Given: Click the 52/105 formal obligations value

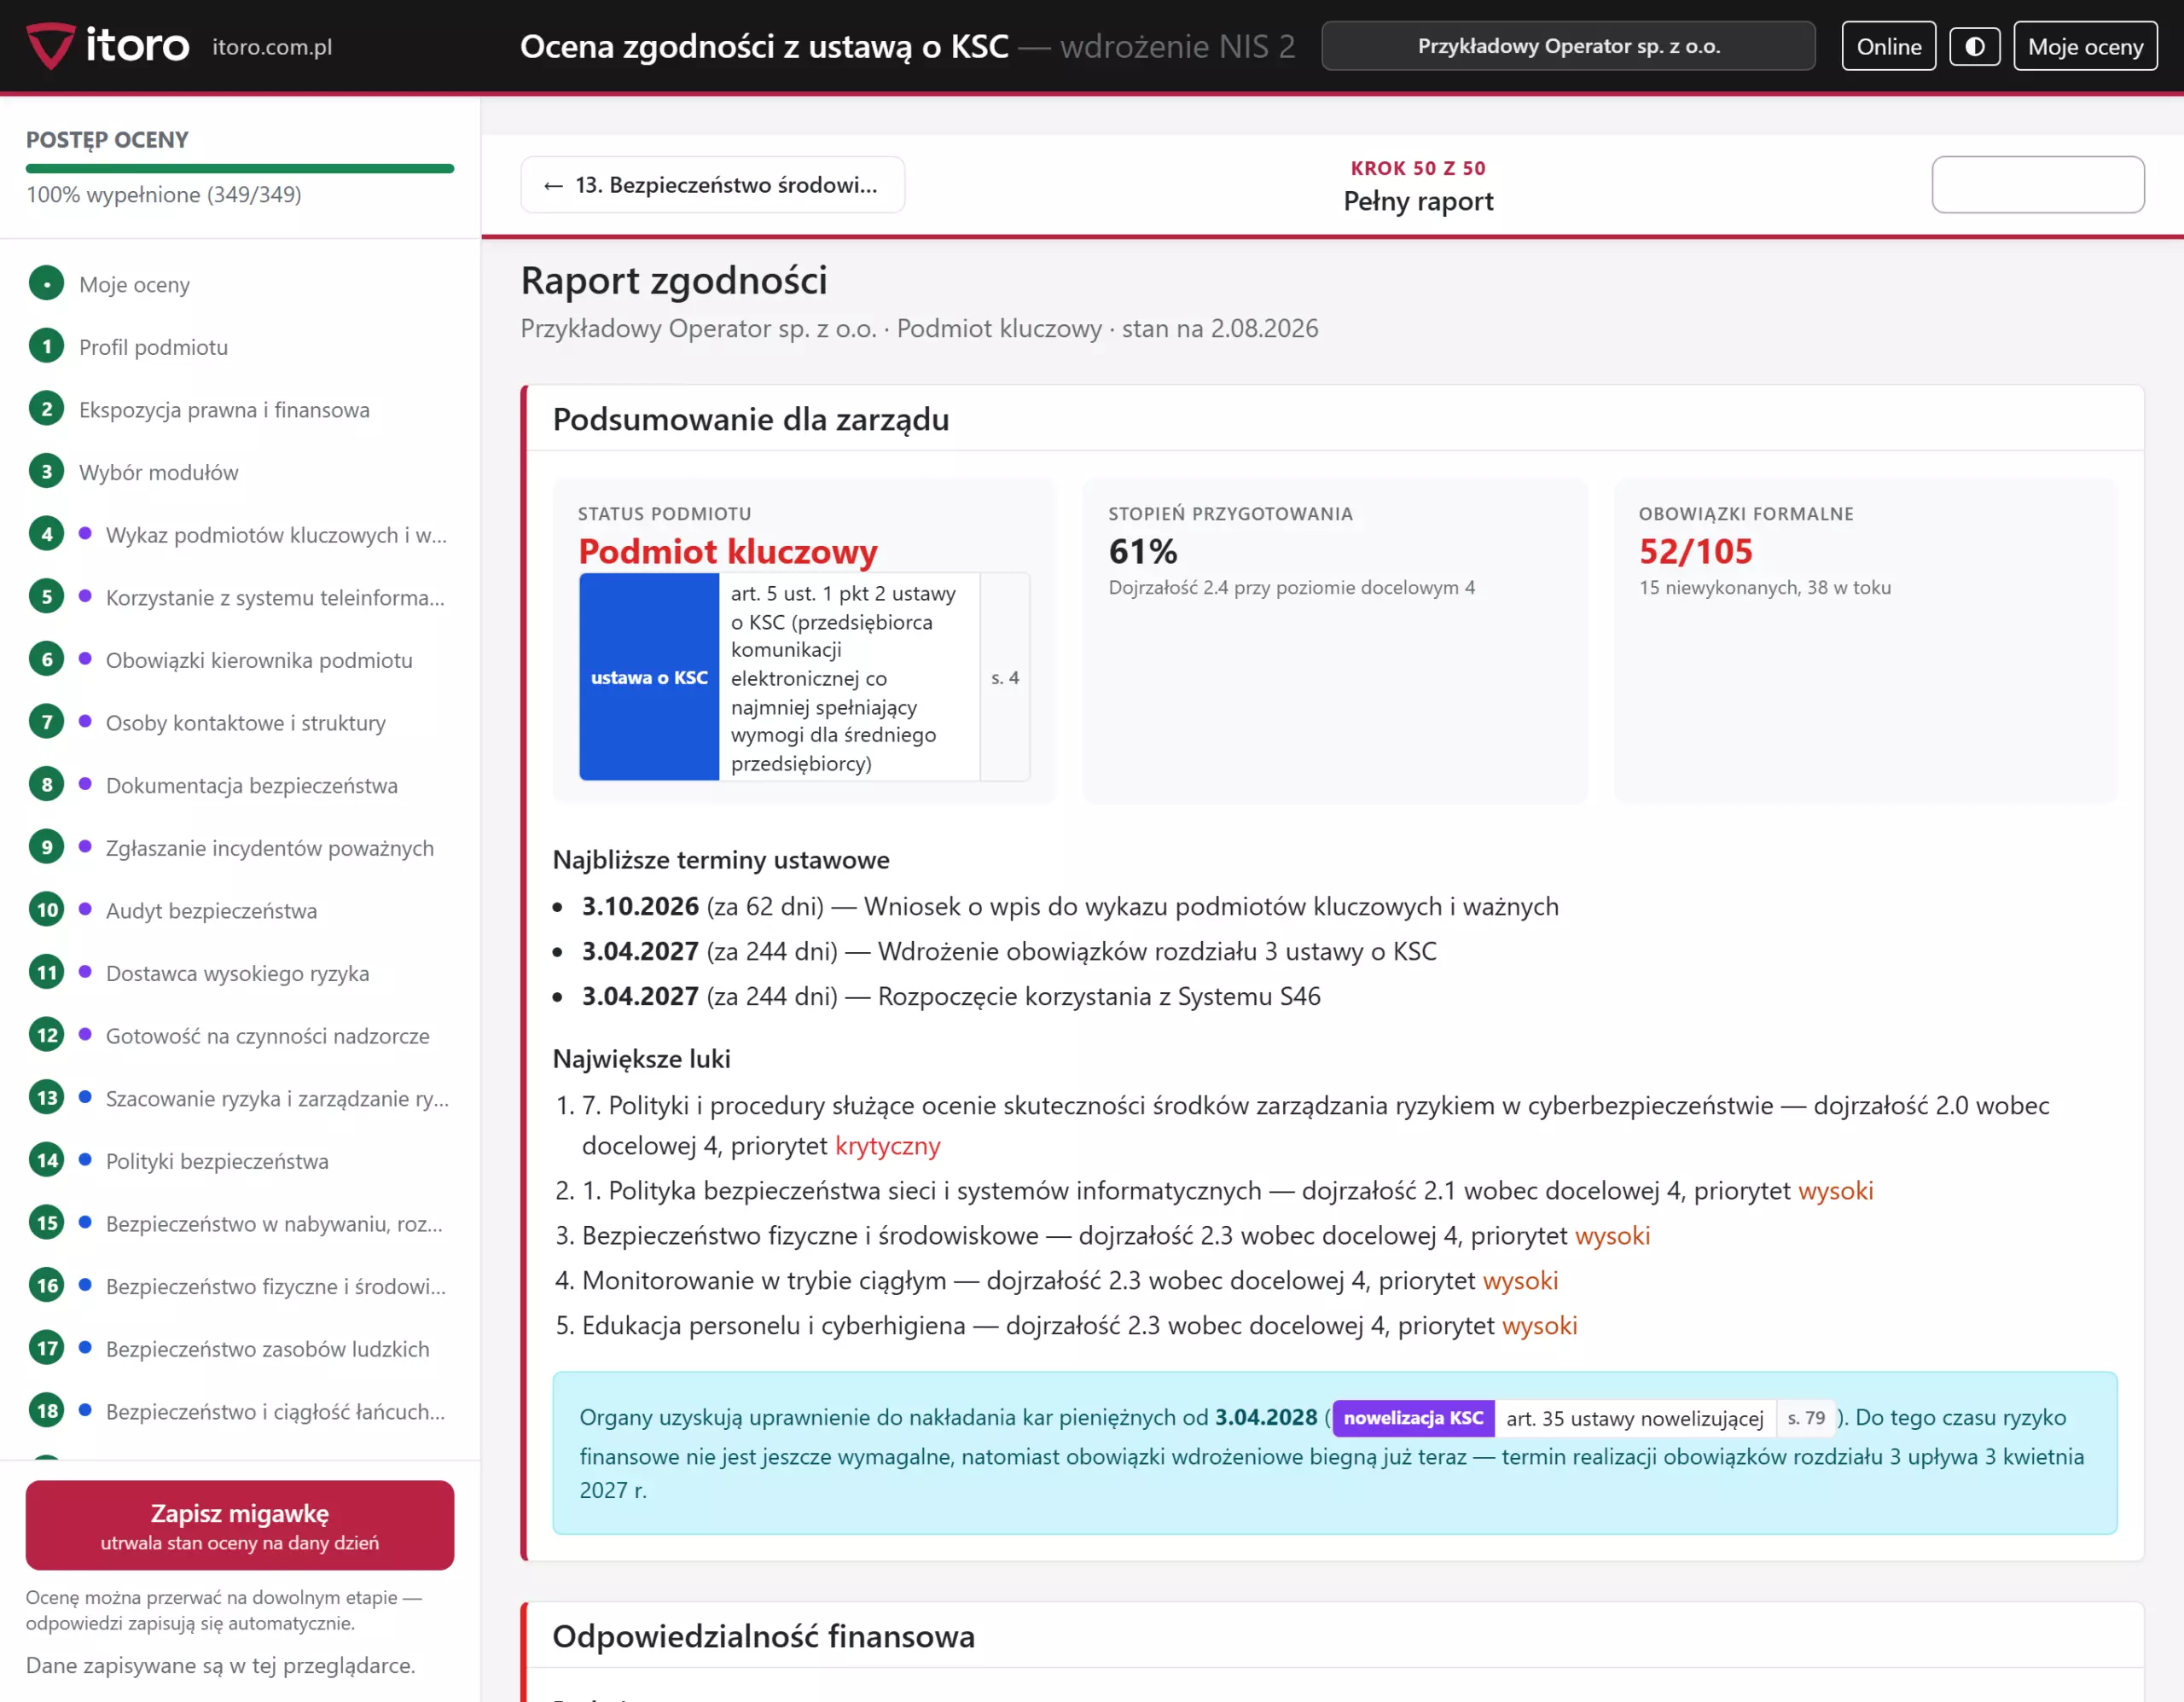Looking at the screenshot, I should [x=1696, y=551].
